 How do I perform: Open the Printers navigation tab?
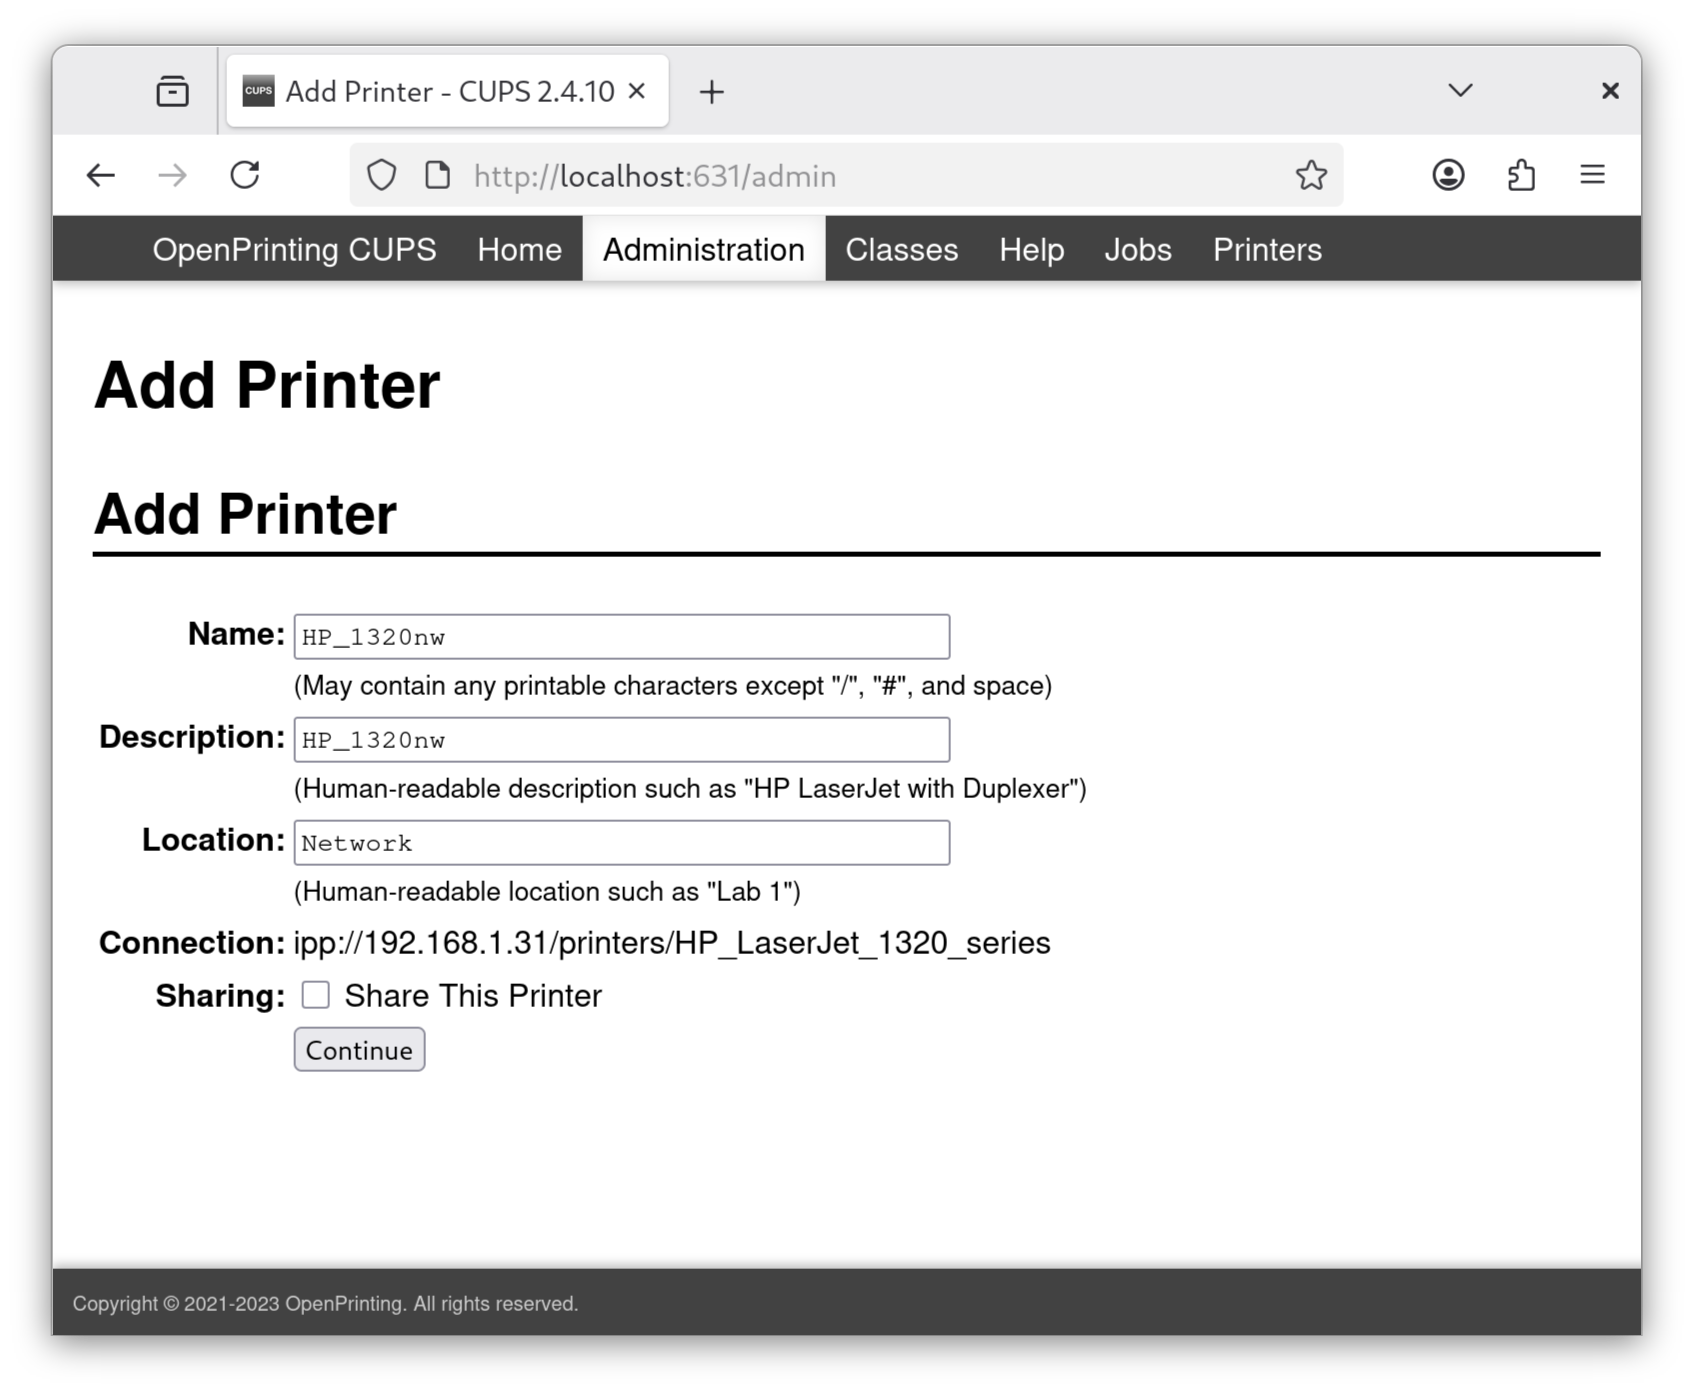(x=1267, y=250)
